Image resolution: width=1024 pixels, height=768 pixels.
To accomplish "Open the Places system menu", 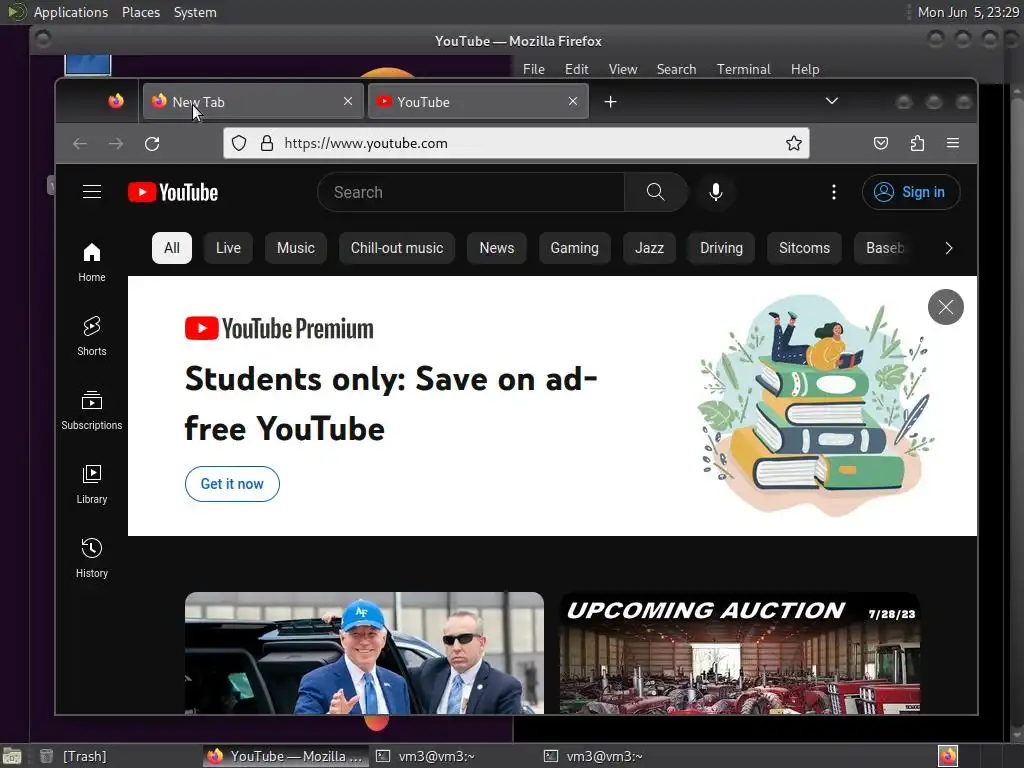I will coord(141,12).
